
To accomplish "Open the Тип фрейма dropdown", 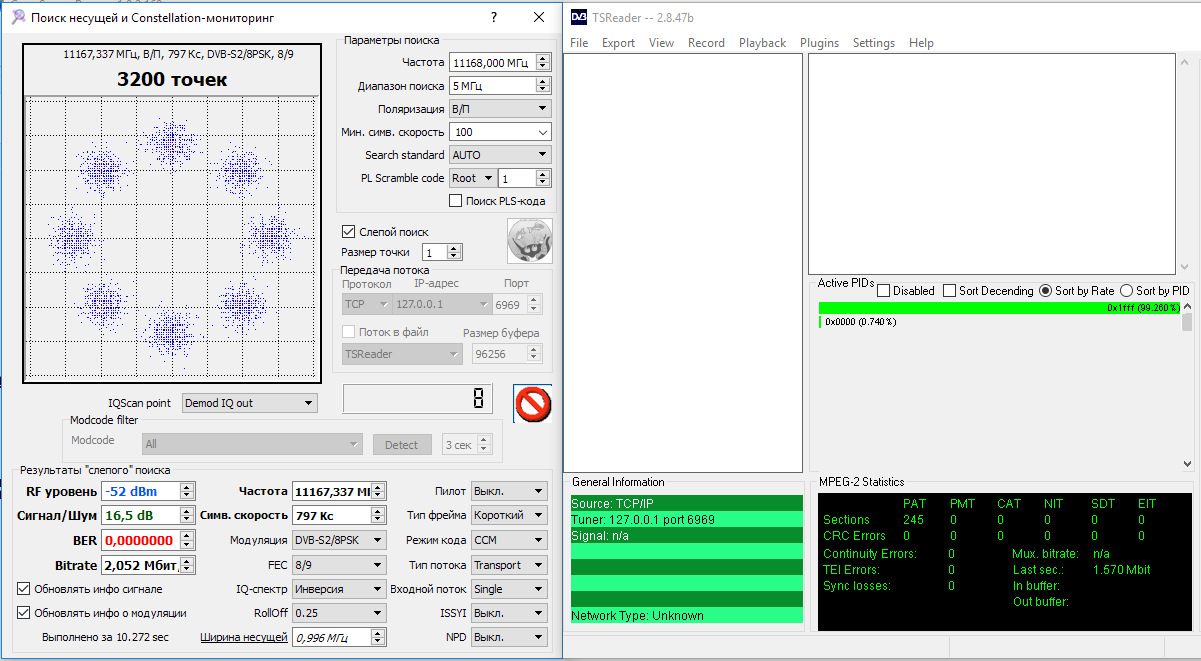I will pyautogui.click(x=509, y=515).
